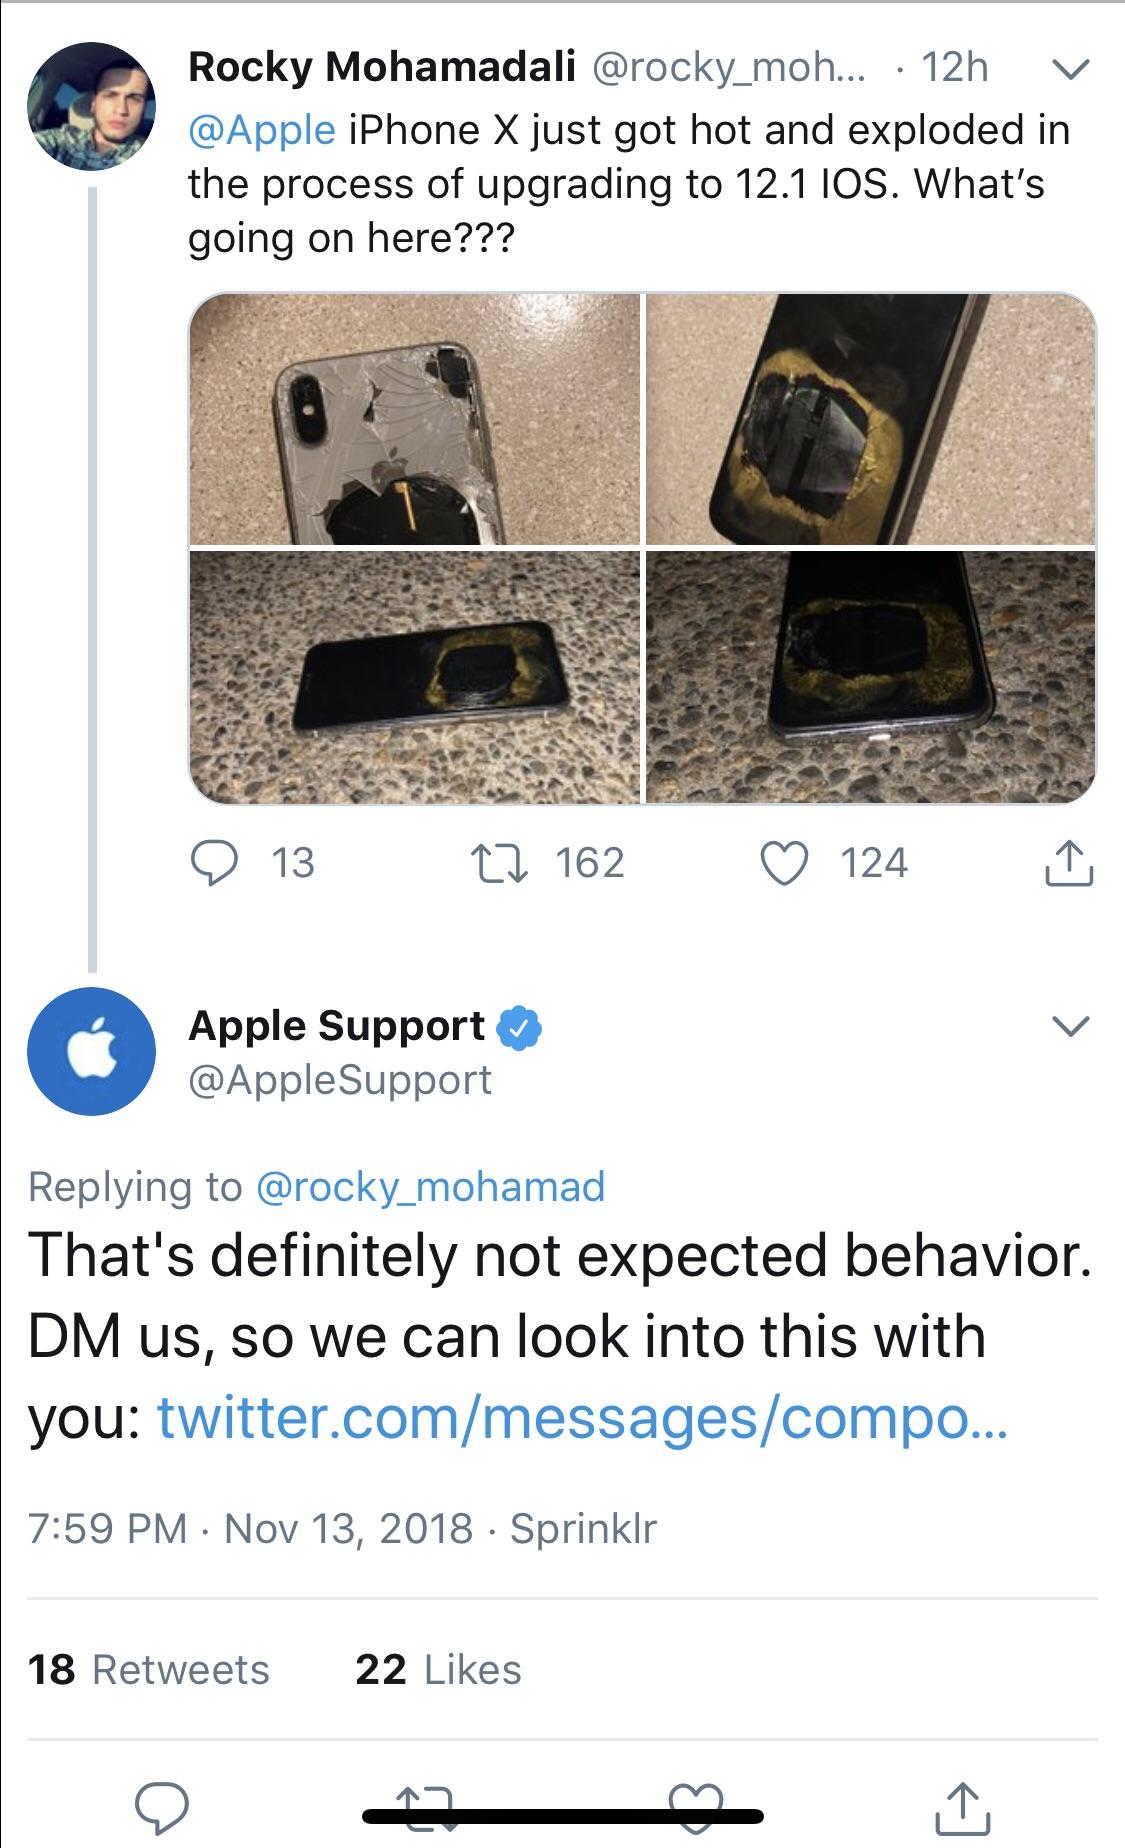Open the Apple Support profile avatar

tap(92, 1051)
